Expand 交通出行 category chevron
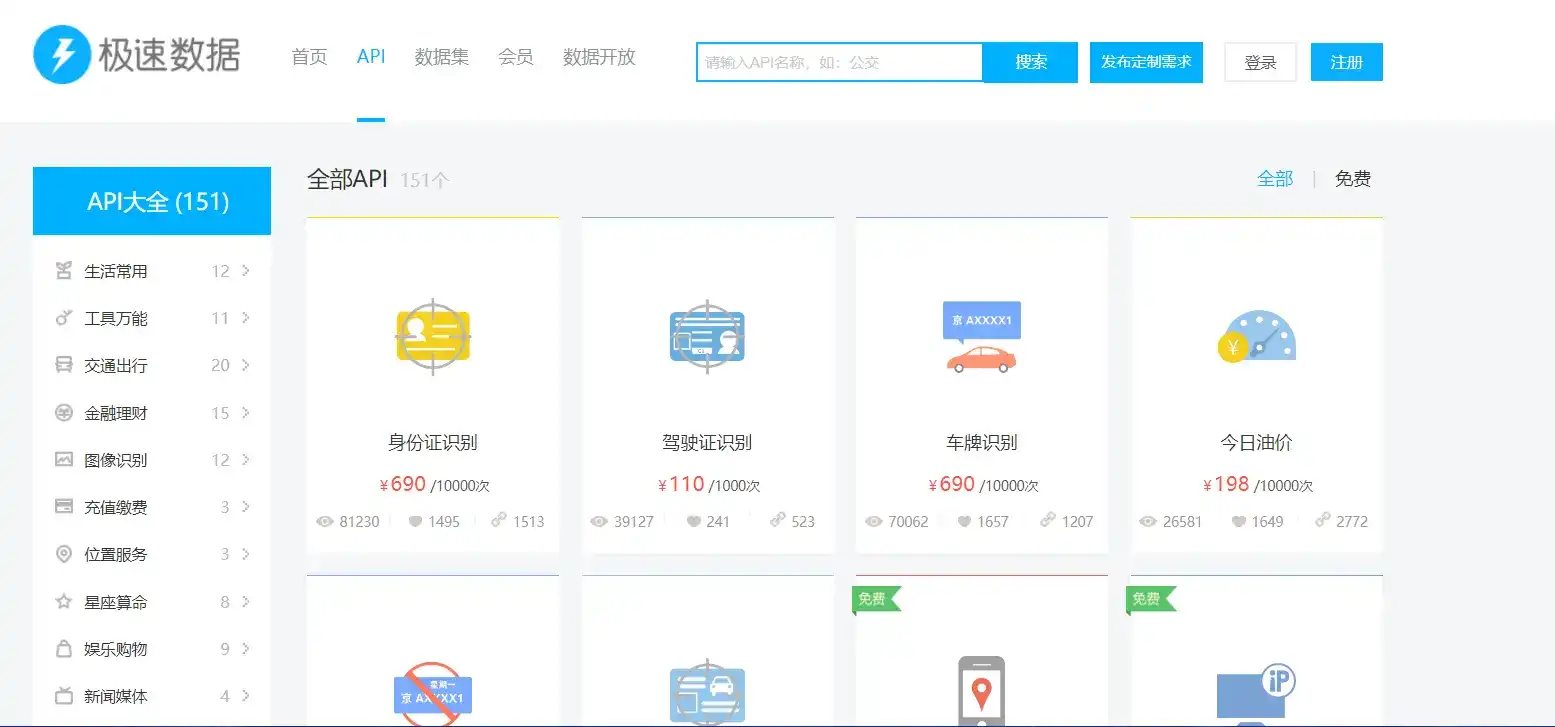The width and height of the screenshot is (1555, 727). [x=246, y=365]
